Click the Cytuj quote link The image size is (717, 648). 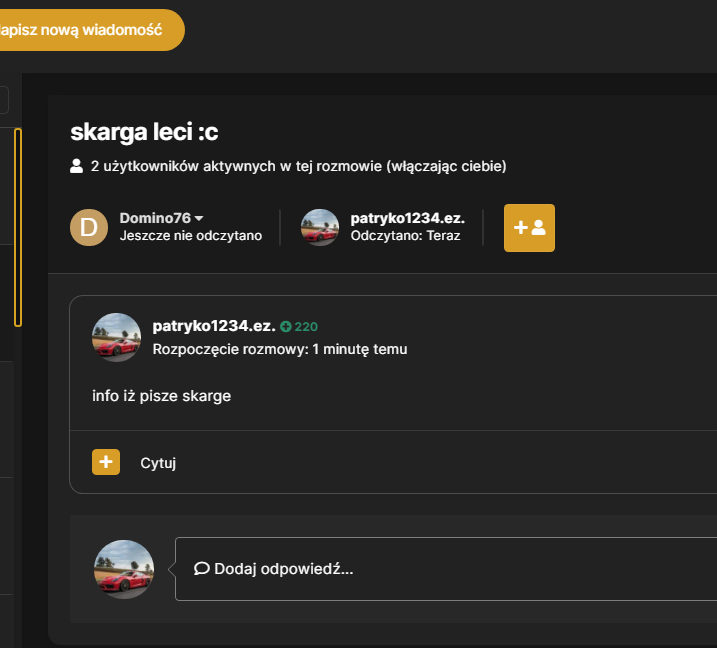[158, 463]
